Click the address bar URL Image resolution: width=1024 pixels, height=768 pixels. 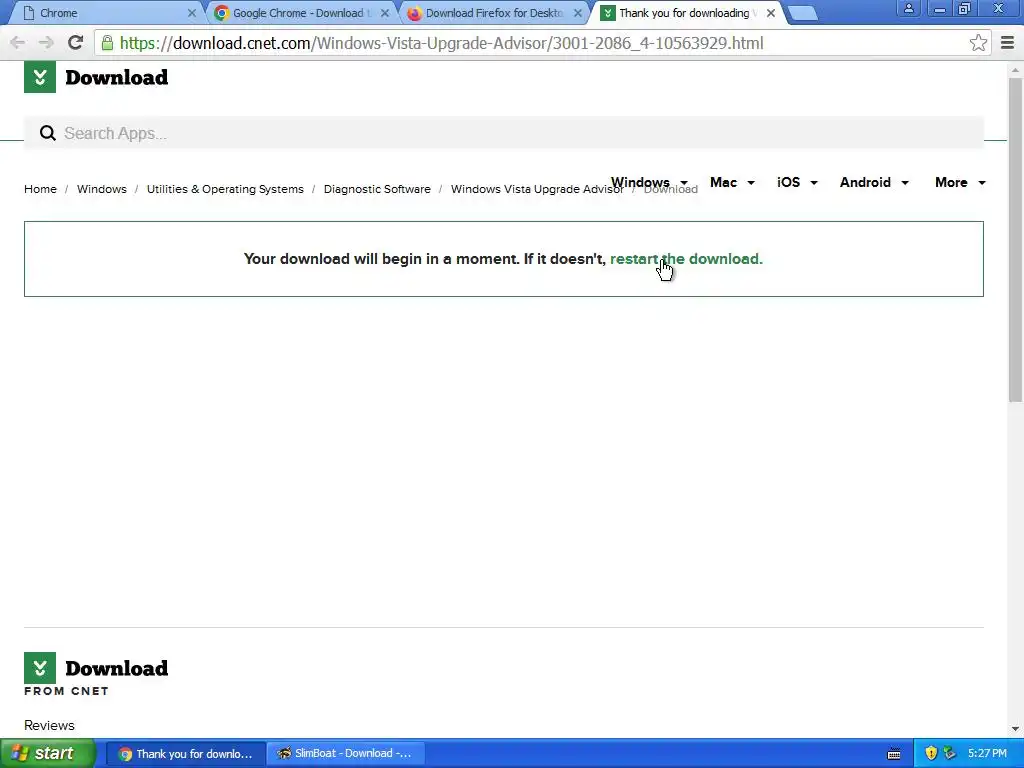[x=441, y=43]
